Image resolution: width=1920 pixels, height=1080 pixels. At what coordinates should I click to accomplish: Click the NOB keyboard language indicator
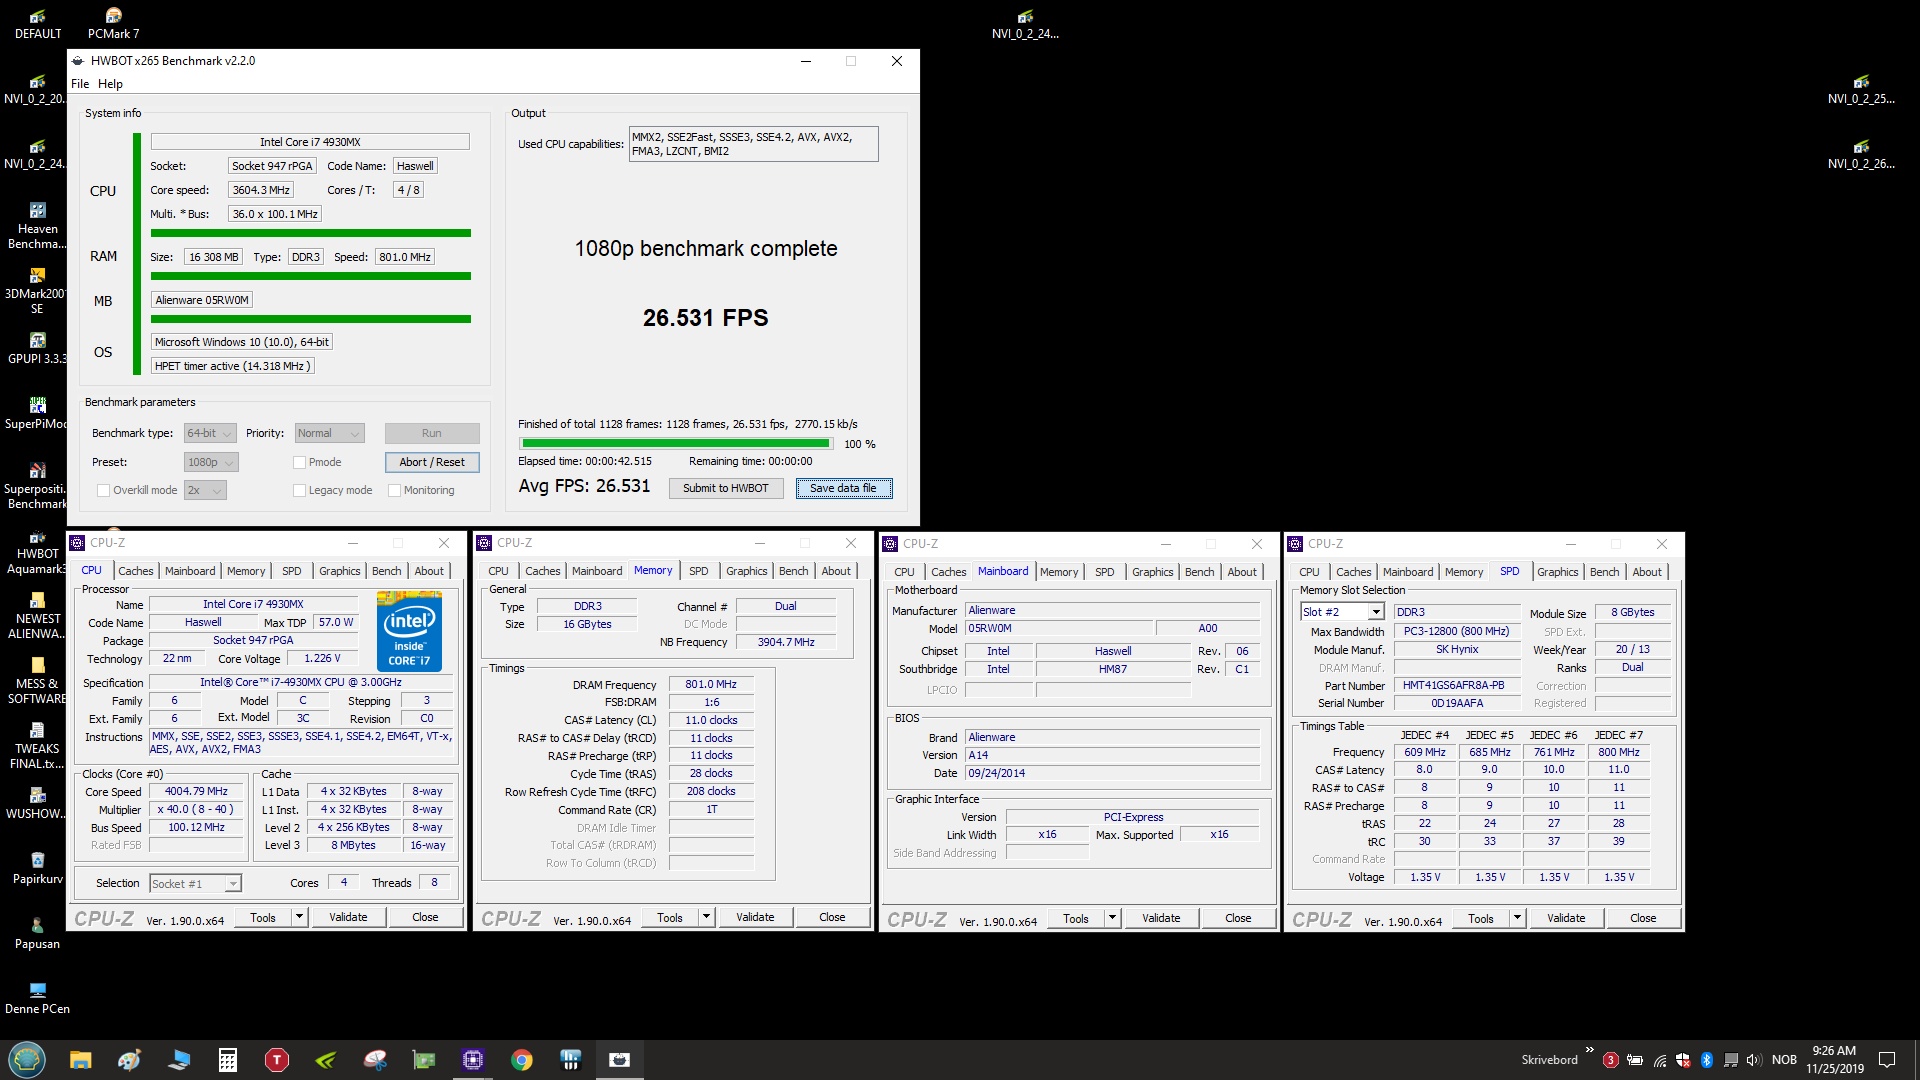(x=1784, y=1060)
